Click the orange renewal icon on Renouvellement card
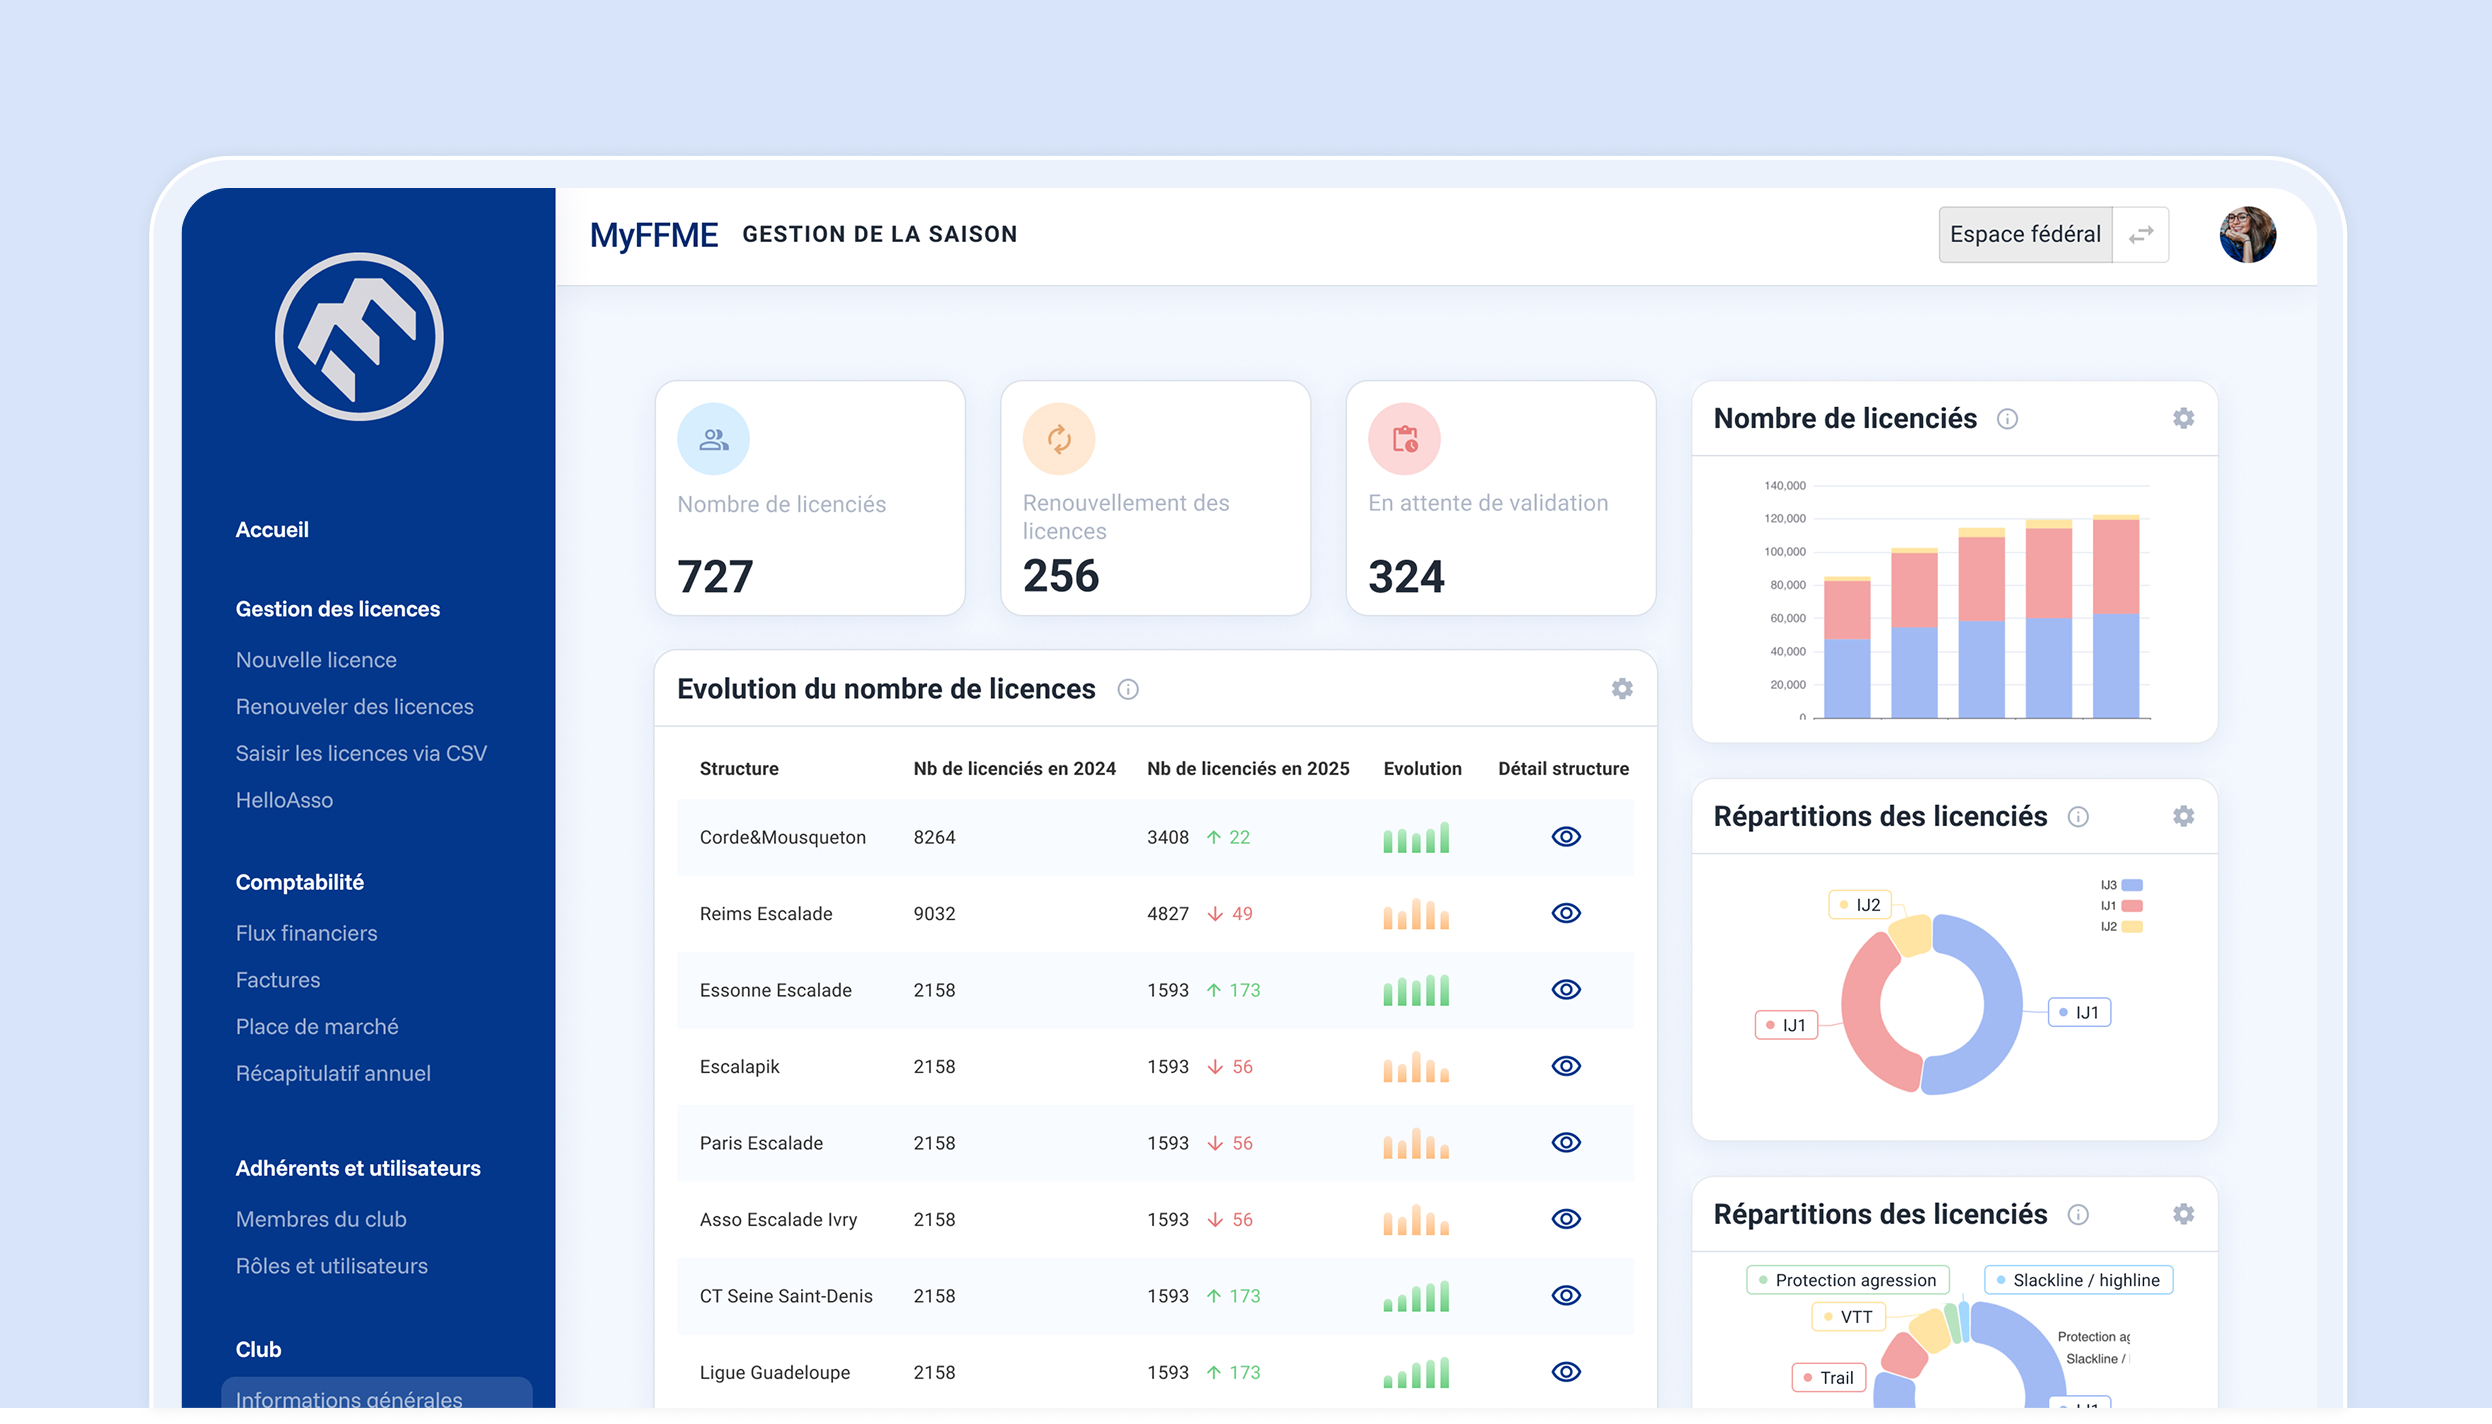This screenshot has width=2492, height=1424. [1059, 439]
